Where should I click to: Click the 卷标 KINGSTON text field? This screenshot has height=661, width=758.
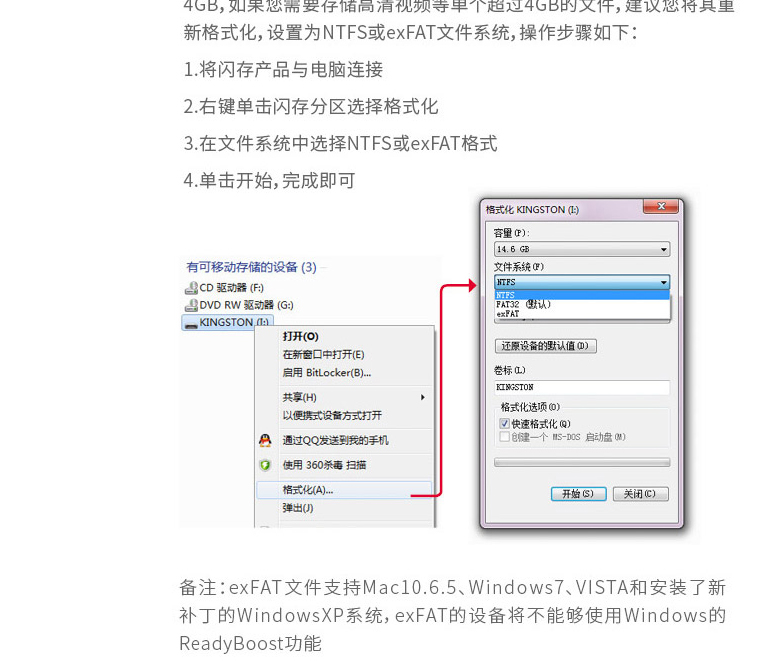point(582,387)
